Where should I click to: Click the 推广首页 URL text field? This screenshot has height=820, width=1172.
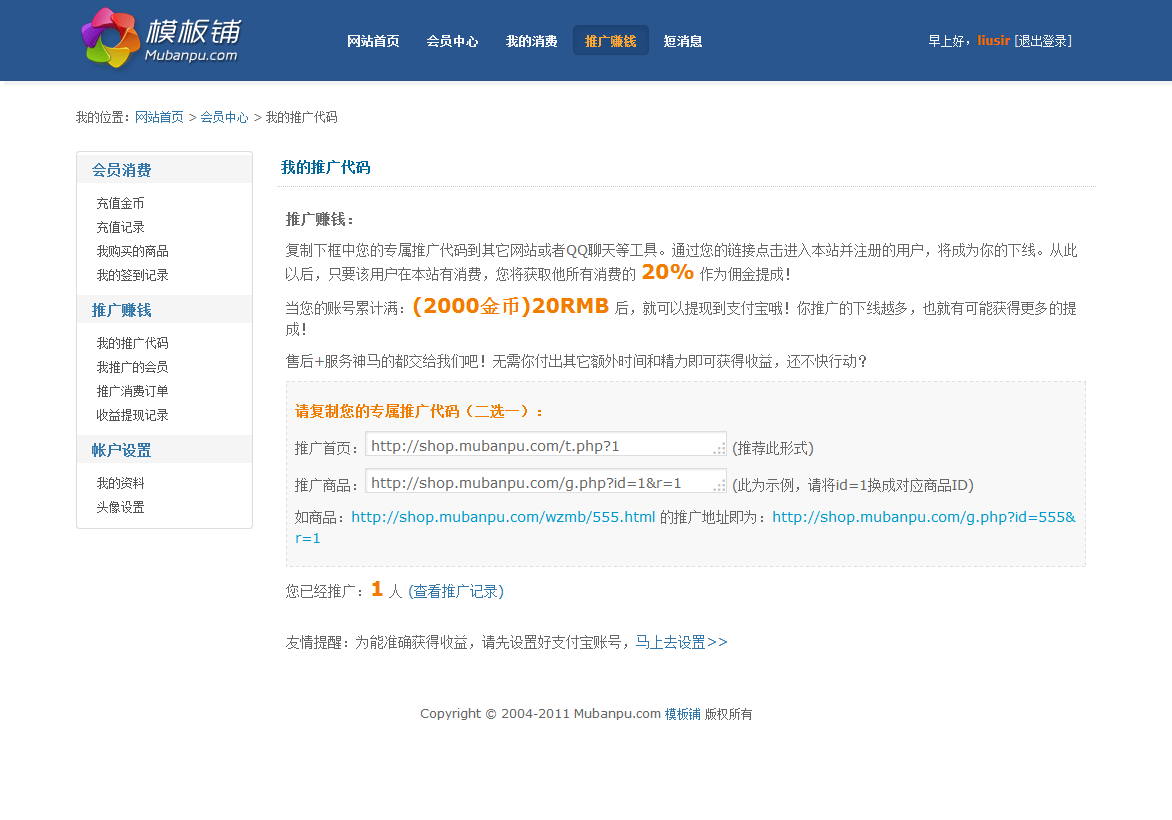tap(545, 445)
